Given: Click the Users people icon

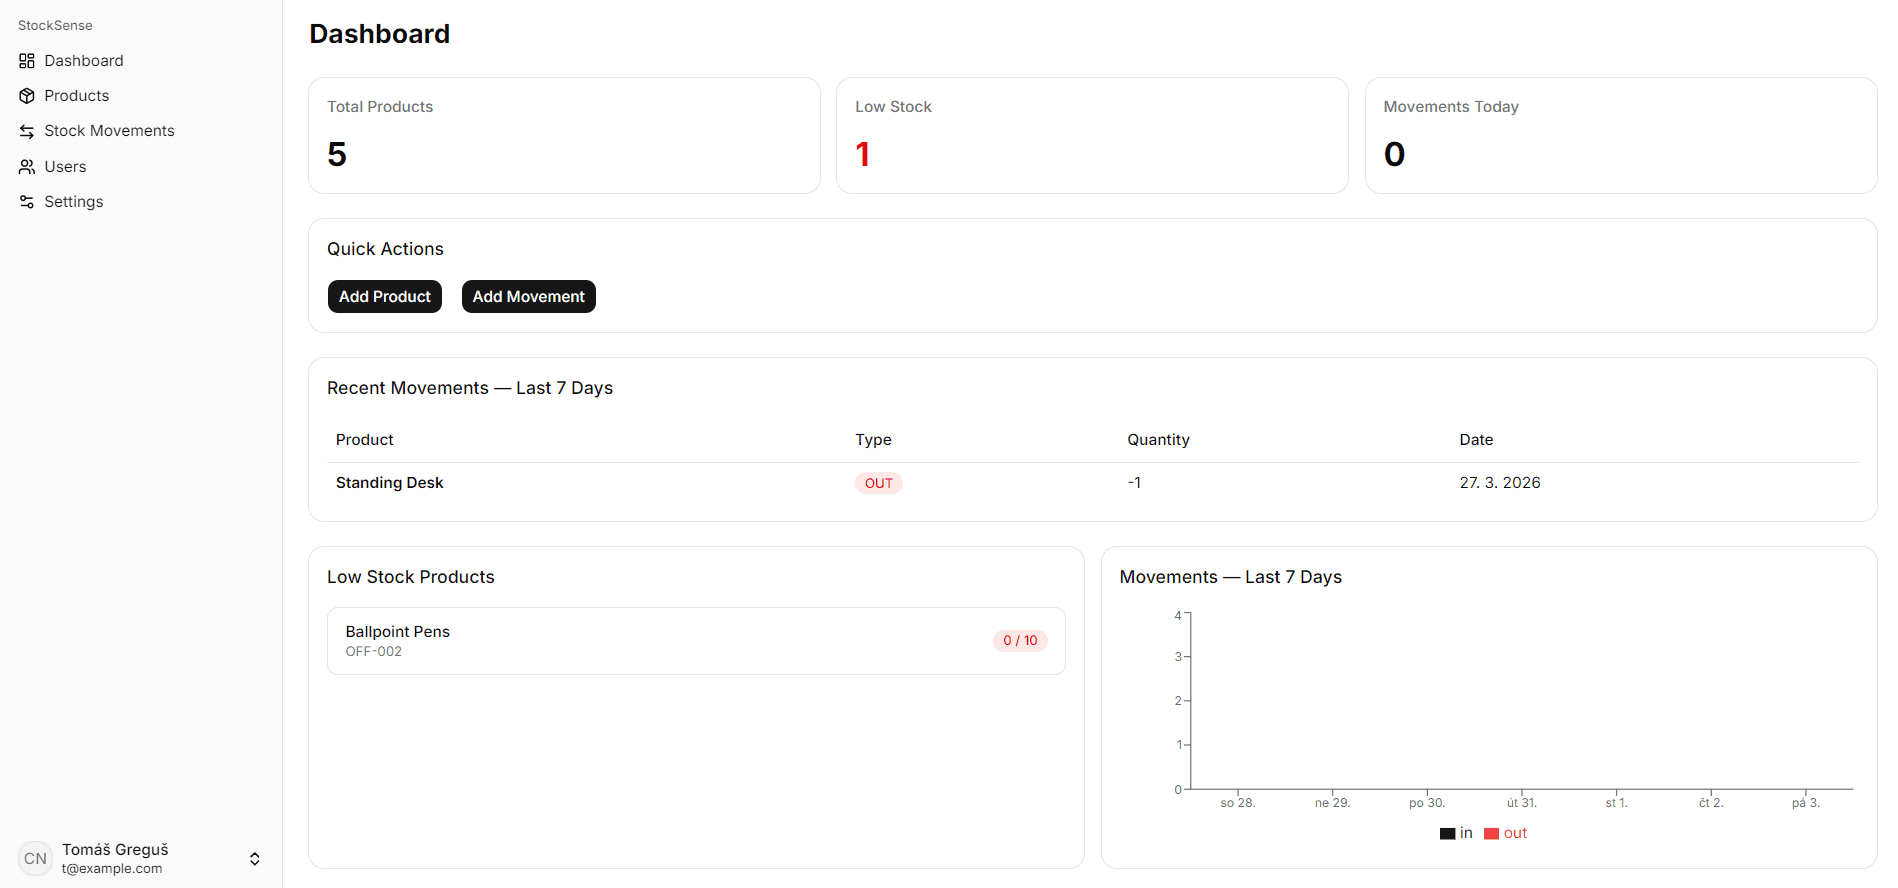Looking at the screenshot, I should 27,167.
